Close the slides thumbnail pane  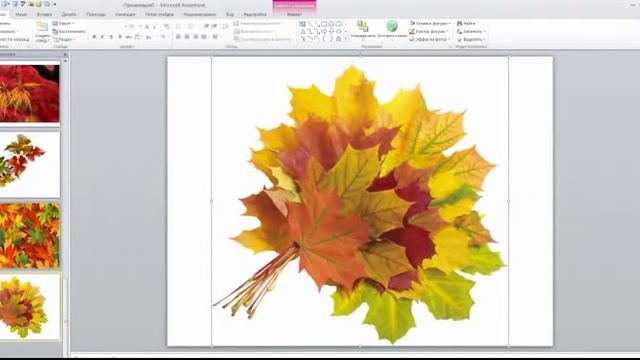click(x=64, y=54)
